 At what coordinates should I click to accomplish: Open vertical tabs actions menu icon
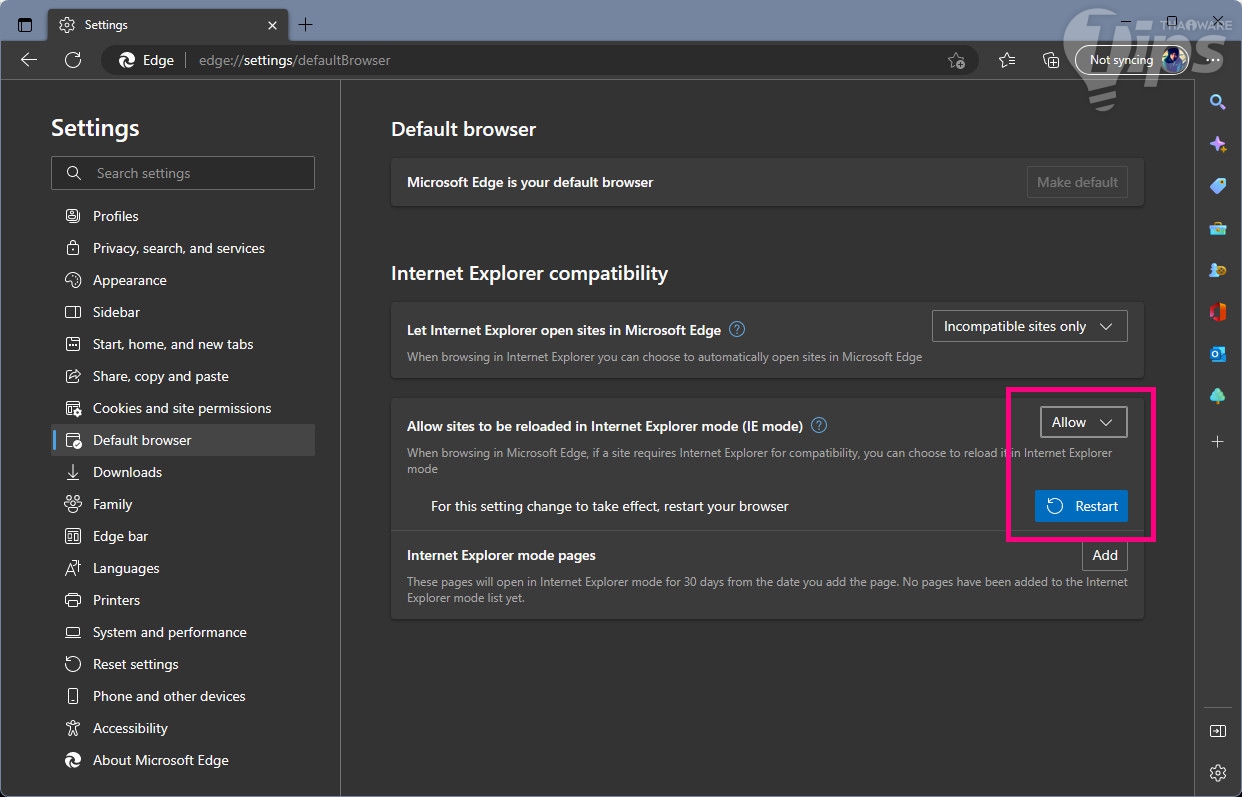point(25,24)
